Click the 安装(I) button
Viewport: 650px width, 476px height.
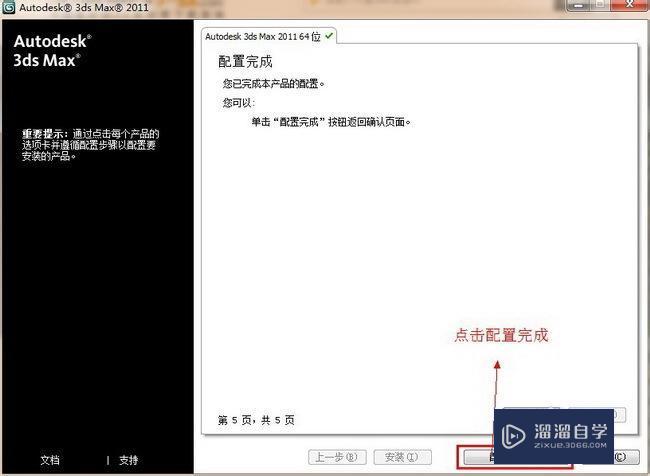click(403, 457)
